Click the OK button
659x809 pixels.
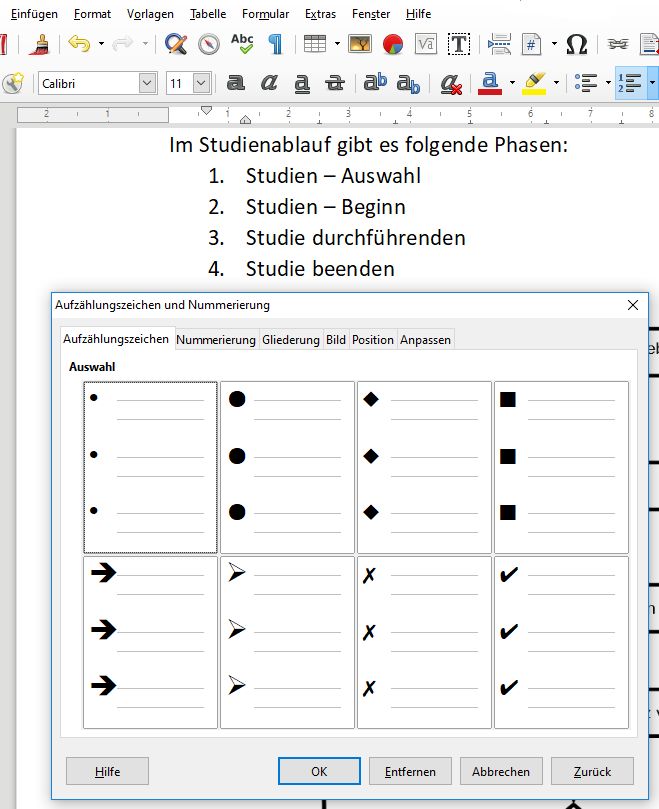[319, 771]
